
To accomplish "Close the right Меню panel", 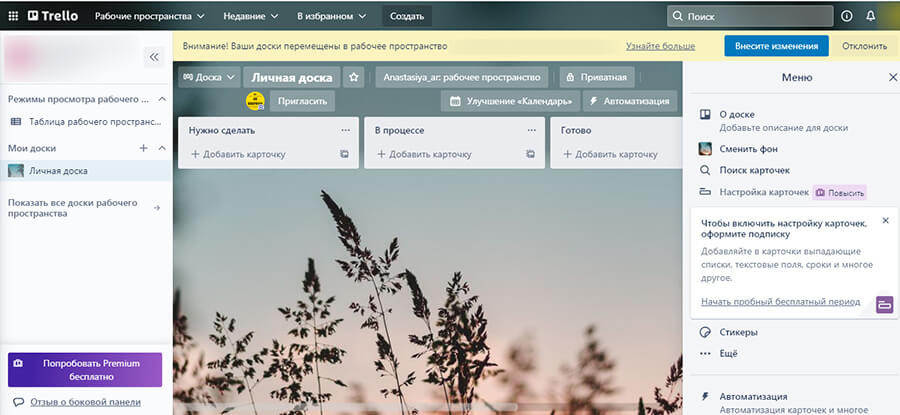I will coord(893,77).
